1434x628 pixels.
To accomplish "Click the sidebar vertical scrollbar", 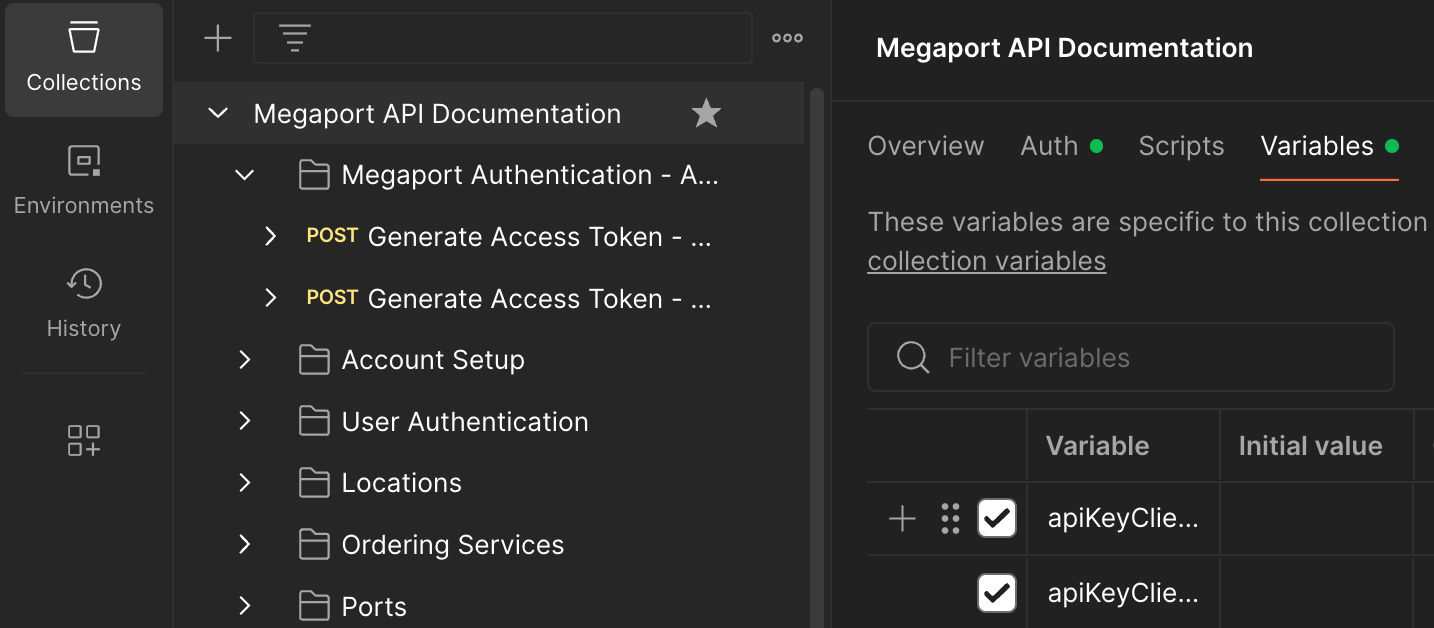I will 817,357.
